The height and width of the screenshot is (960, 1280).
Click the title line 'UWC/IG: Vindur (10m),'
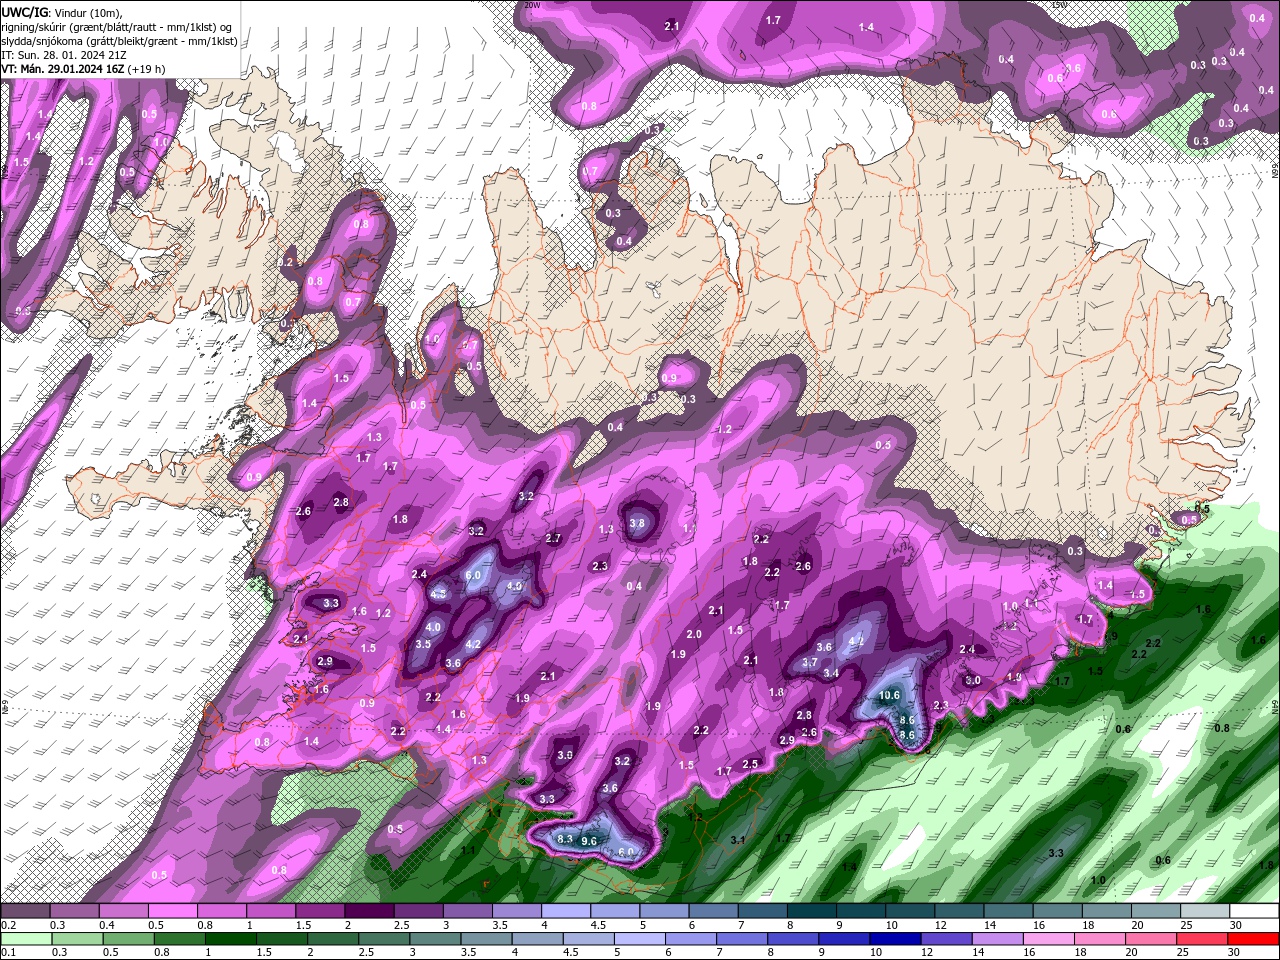pos(63,12)
